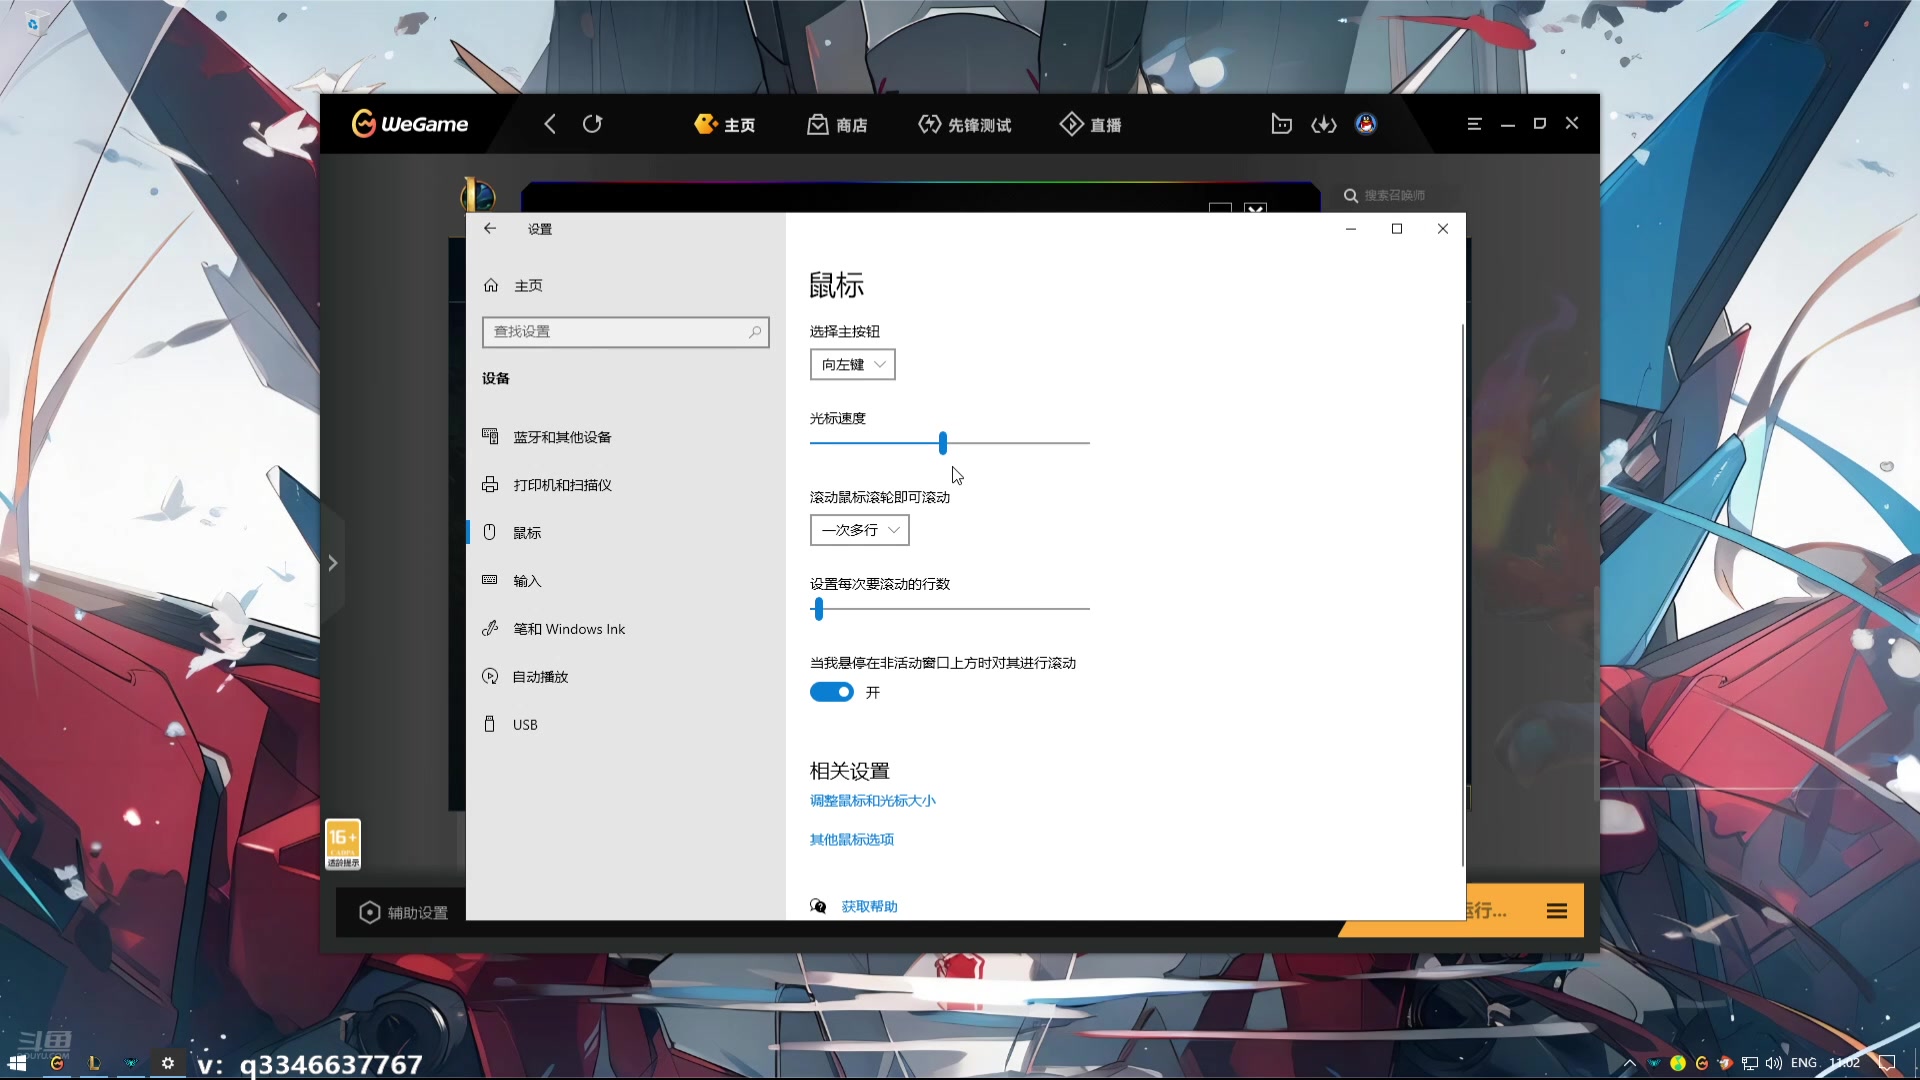The image size is (1920, 1080).
Task: Refresh the WeGame page
Action: 593,124
